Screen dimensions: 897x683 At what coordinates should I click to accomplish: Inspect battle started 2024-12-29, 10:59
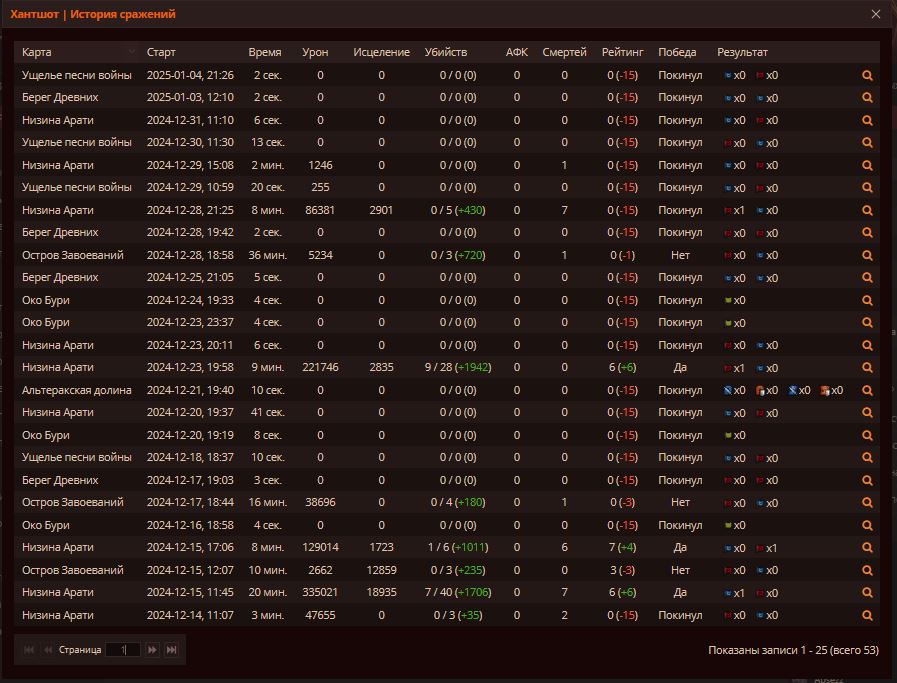pyautogui.click(x=867, y=188)
